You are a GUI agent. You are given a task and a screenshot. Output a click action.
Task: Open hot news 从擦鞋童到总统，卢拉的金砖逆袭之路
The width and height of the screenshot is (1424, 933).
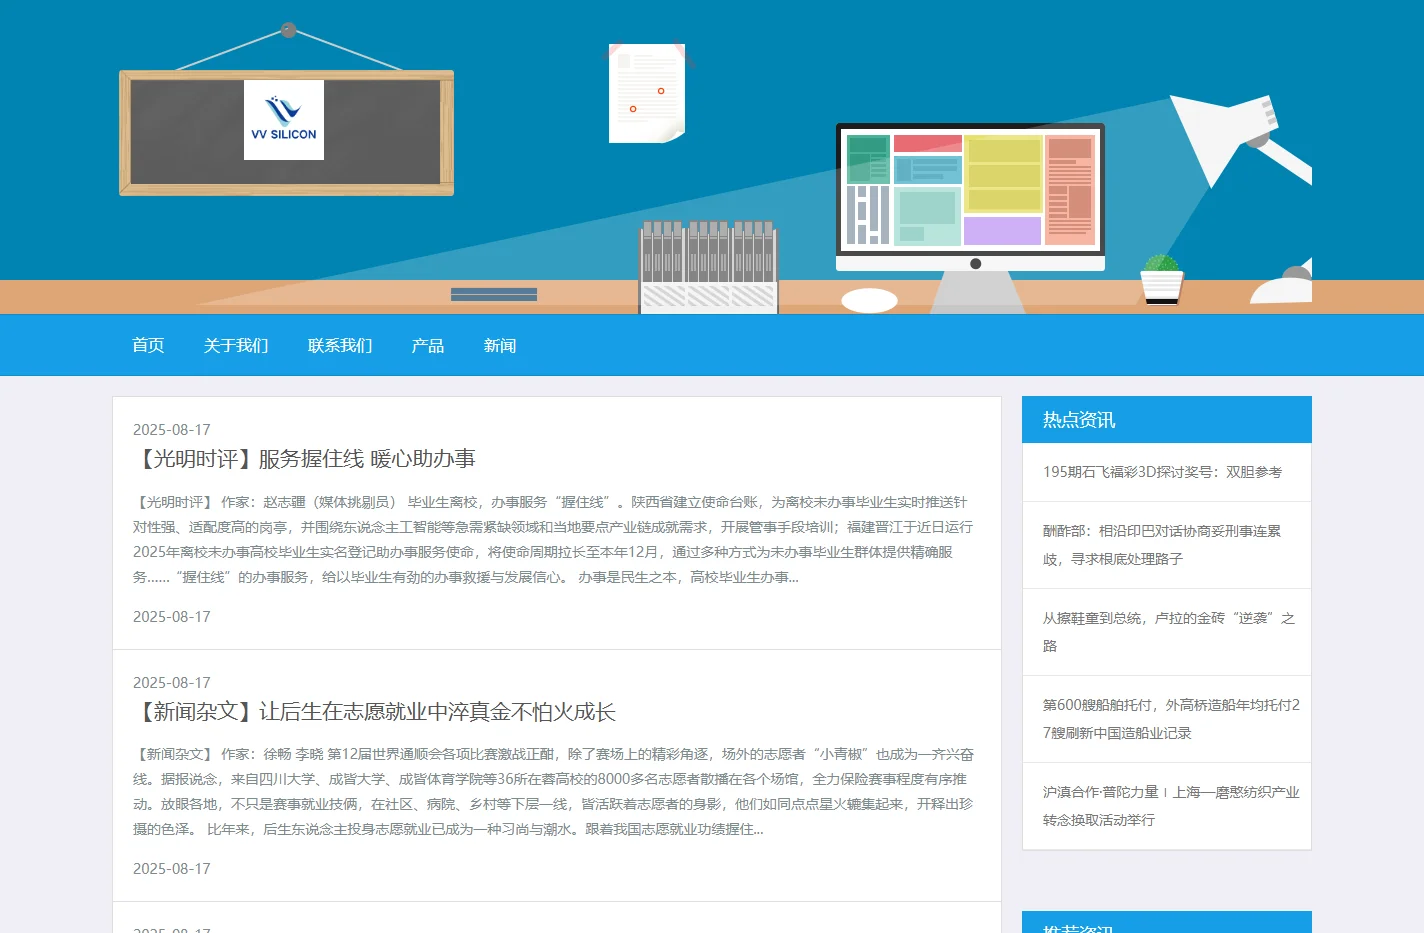click(1169, 632)
